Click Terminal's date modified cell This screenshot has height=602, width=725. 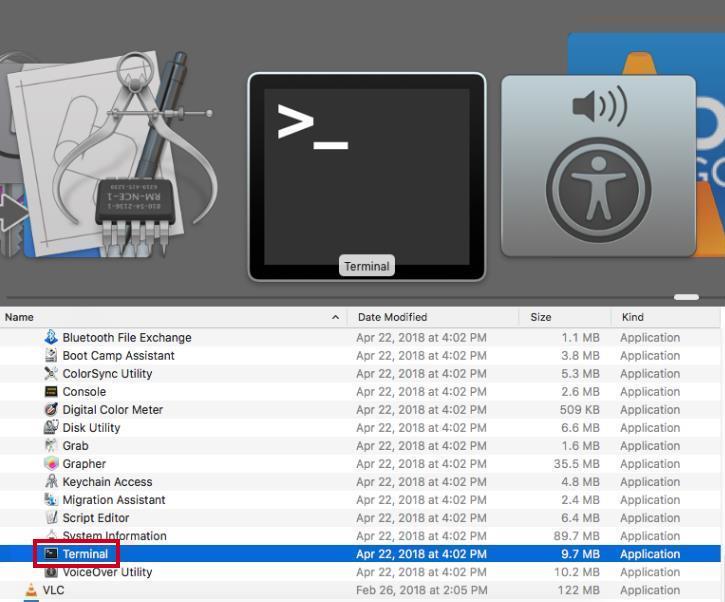coord(421,554)
